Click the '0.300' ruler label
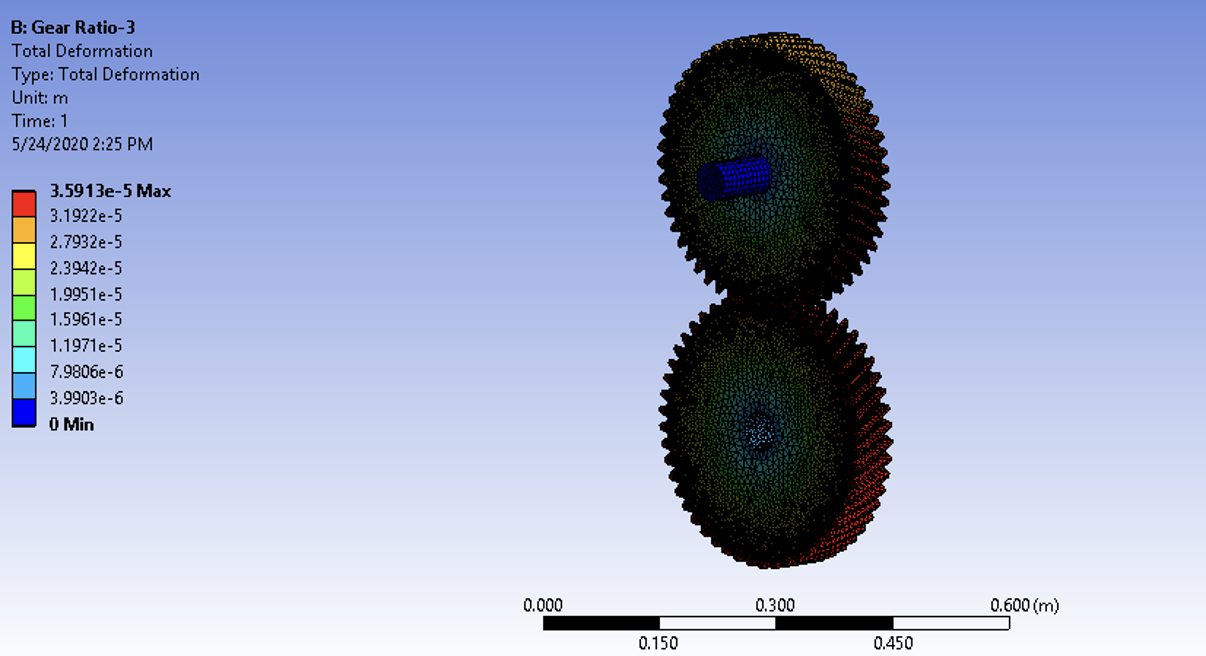 775,605
